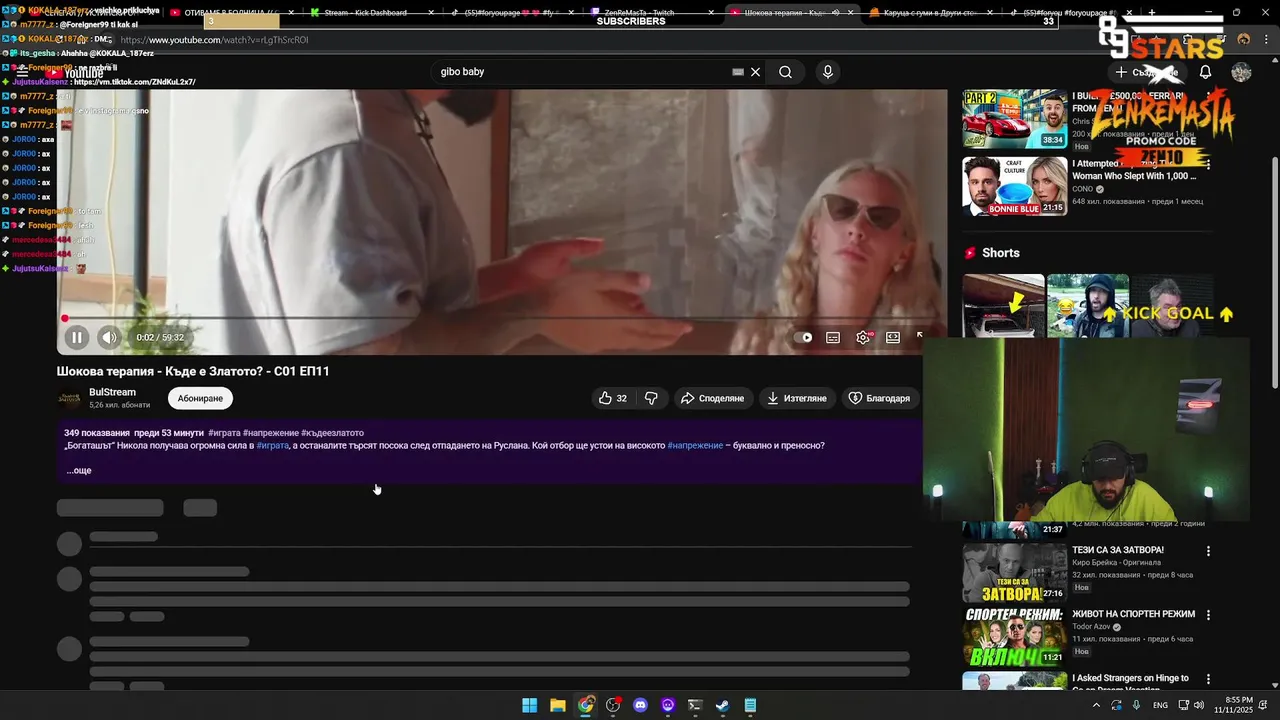
Task: Open the Windows Start menu
Action: [529, 705]
